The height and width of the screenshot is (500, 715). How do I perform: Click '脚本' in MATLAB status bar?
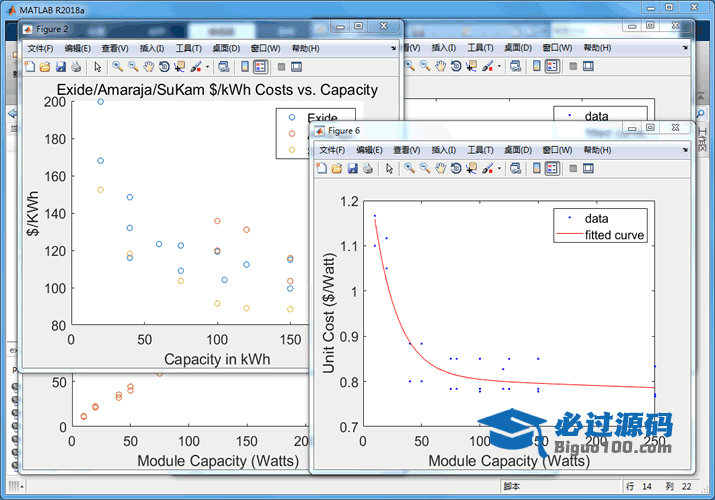512,487
